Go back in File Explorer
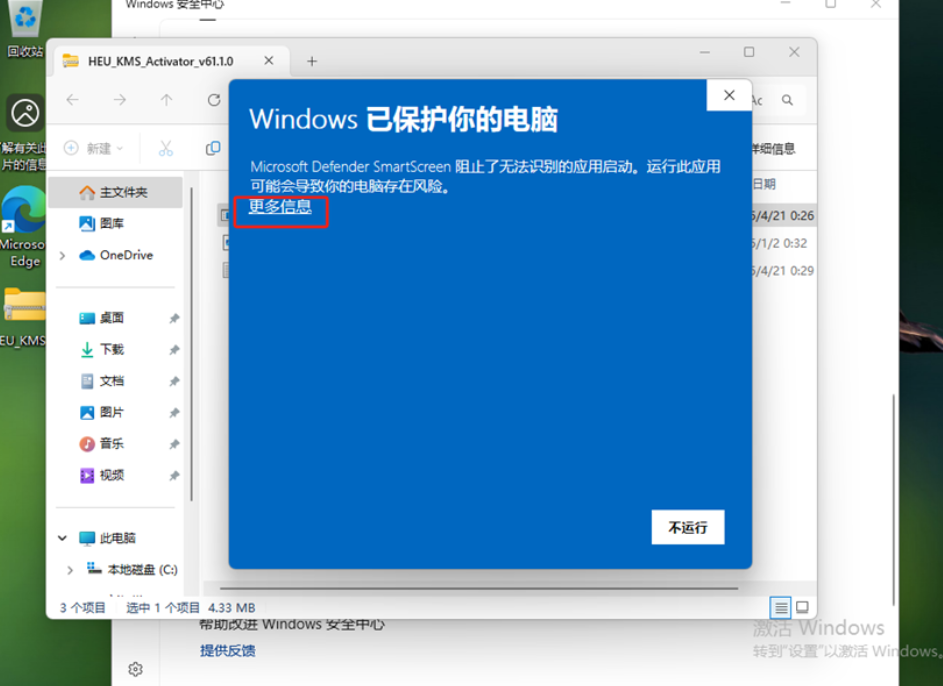The image size is (943, 686). (73, 100)
